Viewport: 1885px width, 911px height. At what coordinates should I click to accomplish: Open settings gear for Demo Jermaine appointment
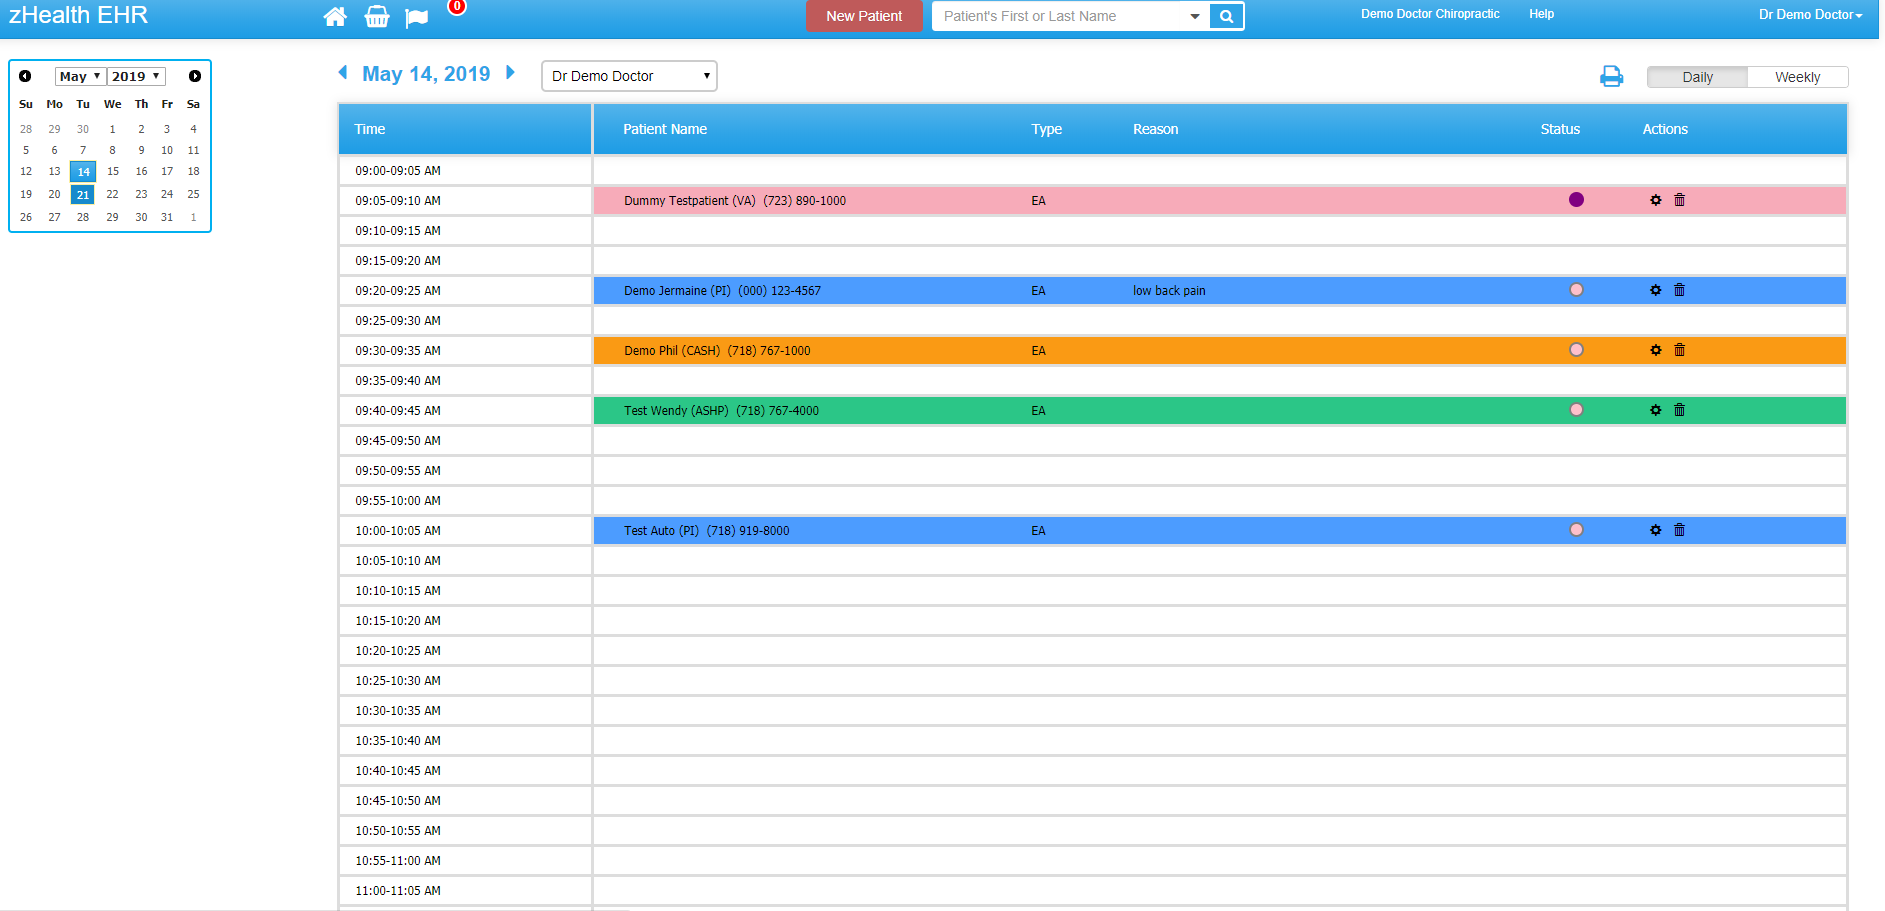(x=1656, y=290)
